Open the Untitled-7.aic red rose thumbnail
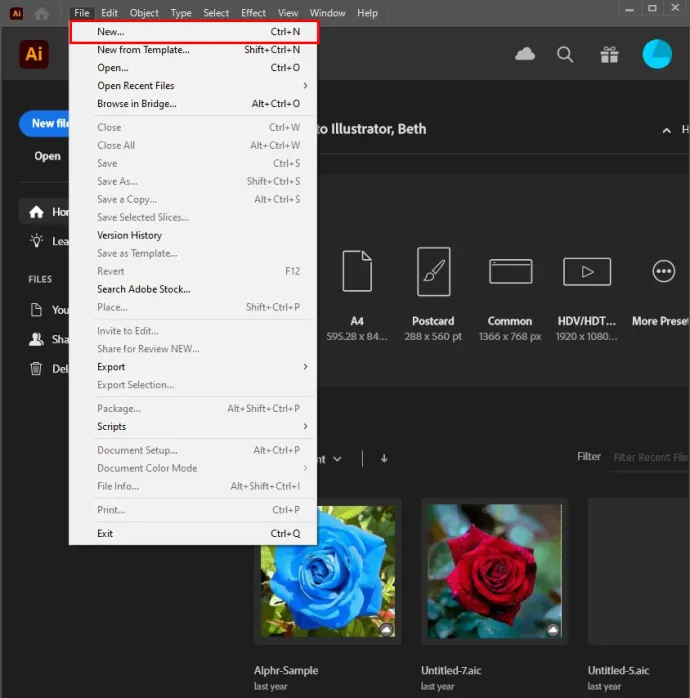 [495, 571]
